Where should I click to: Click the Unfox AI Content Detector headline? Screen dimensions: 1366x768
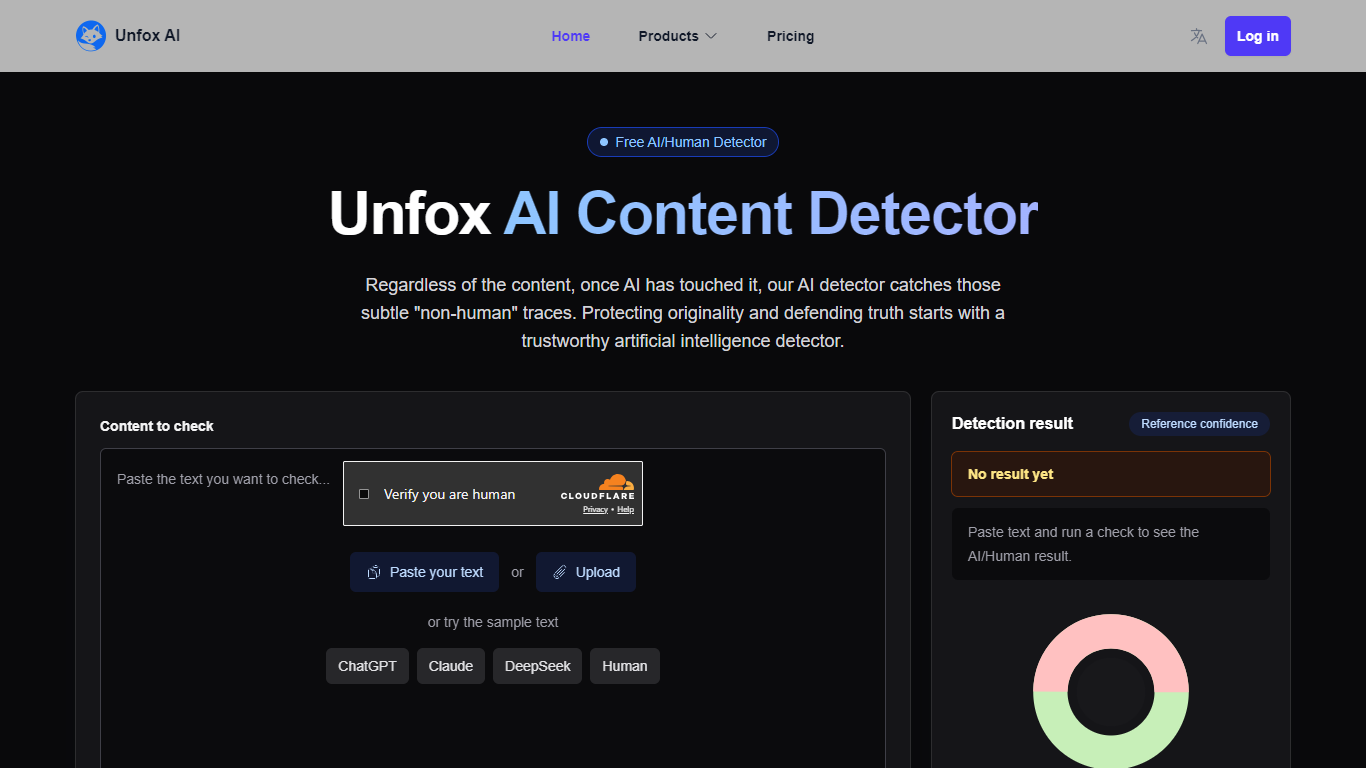coord(683,214)
